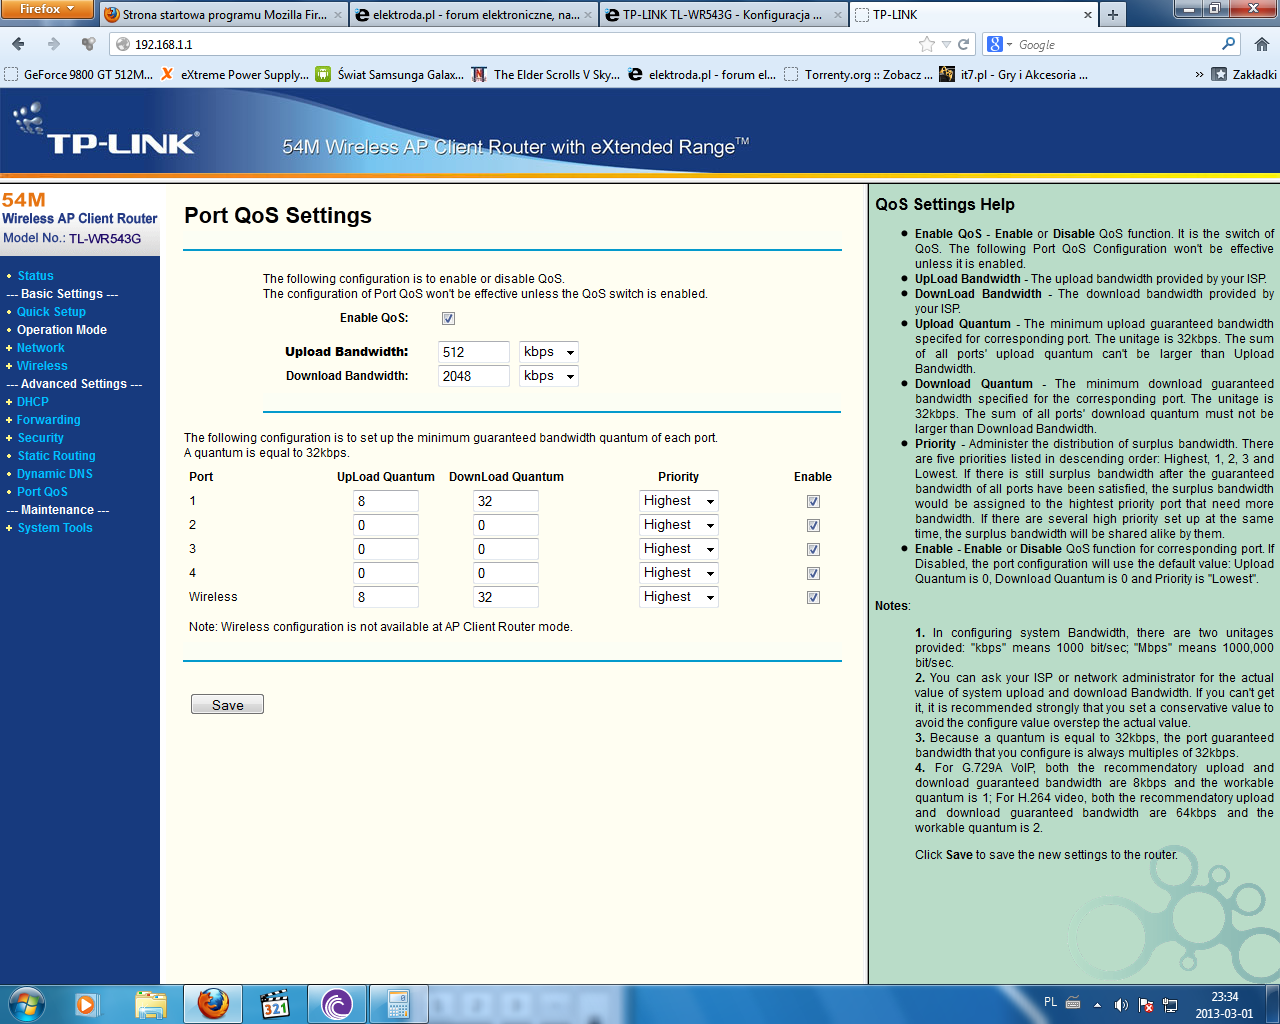The width and height of the screenshot is (1280, 1024).
Task: Open Upload Bandwidth unit dropdown
Action: 548,352
